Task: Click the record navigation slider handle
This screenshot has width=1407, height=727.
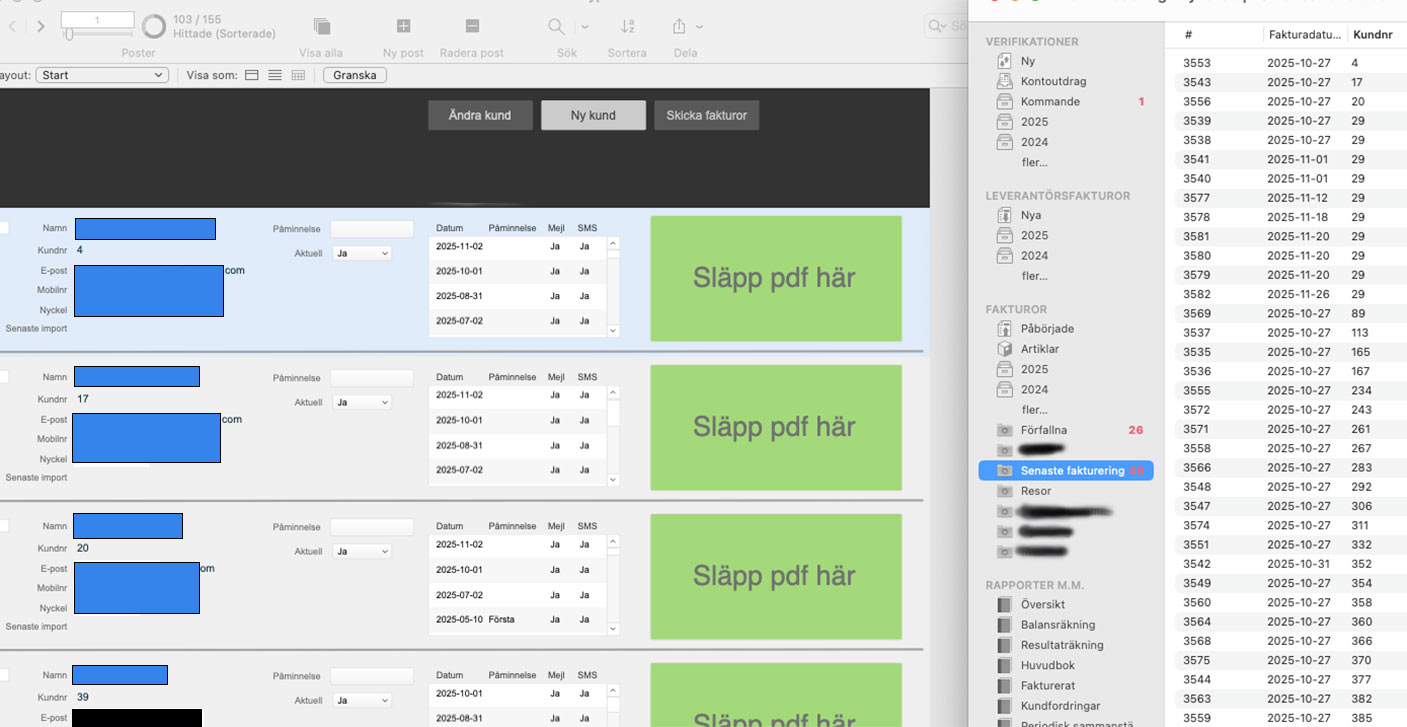Action: 69,35
